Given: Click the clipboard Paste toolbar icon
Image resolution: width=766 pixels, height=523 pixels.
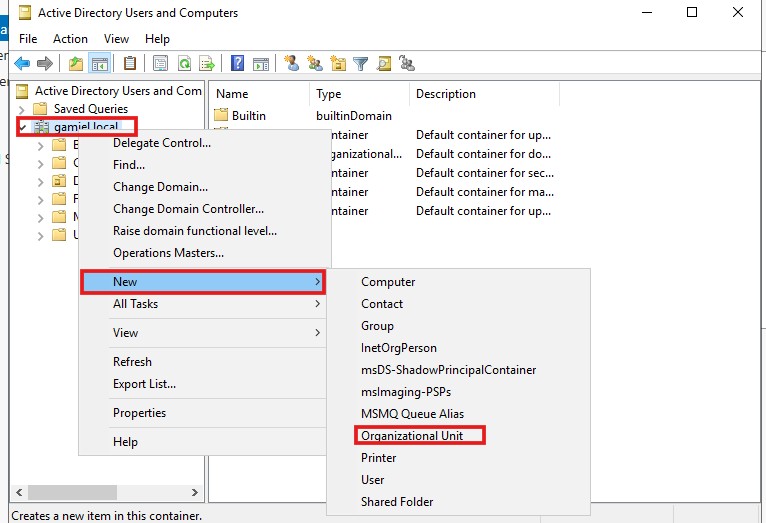Looking at the screenshot, I should click(x=130, y=63).
